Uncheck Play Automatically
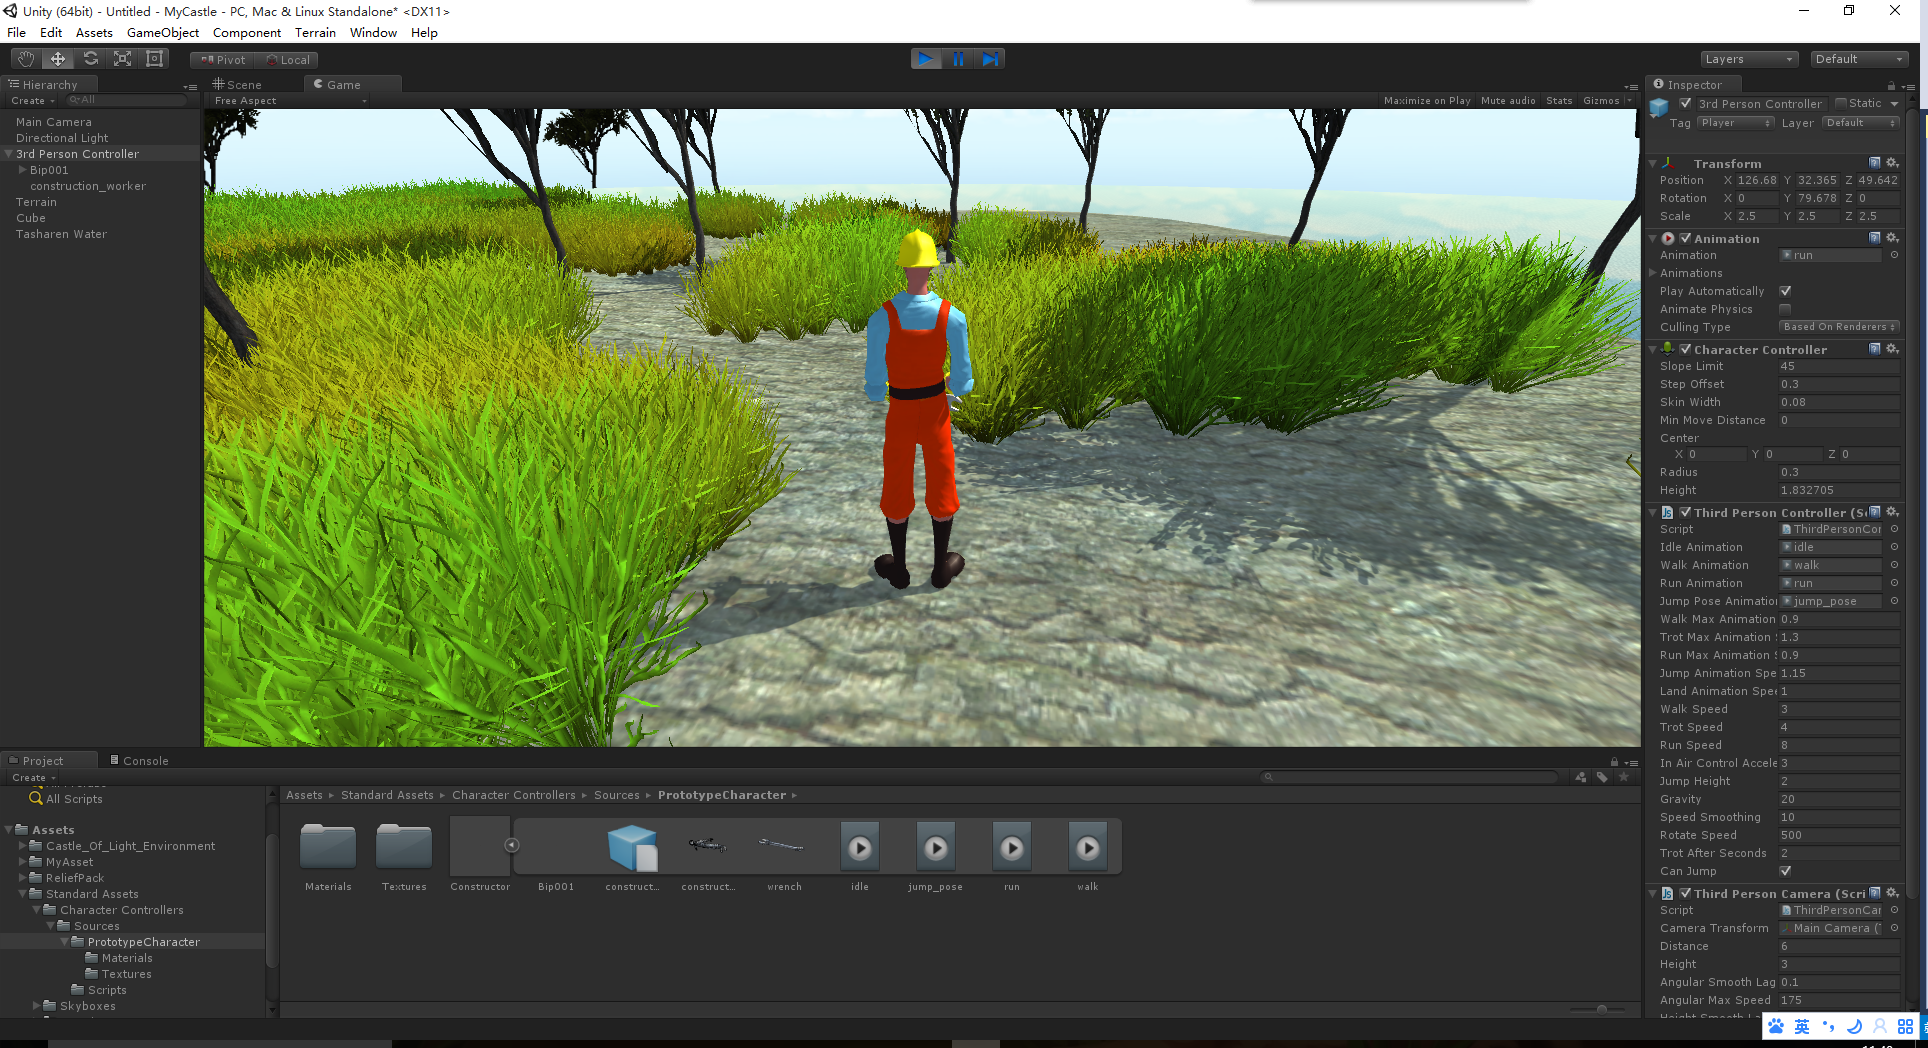The height and width of the screenshot is (1048, 1928). [1785, 291]
